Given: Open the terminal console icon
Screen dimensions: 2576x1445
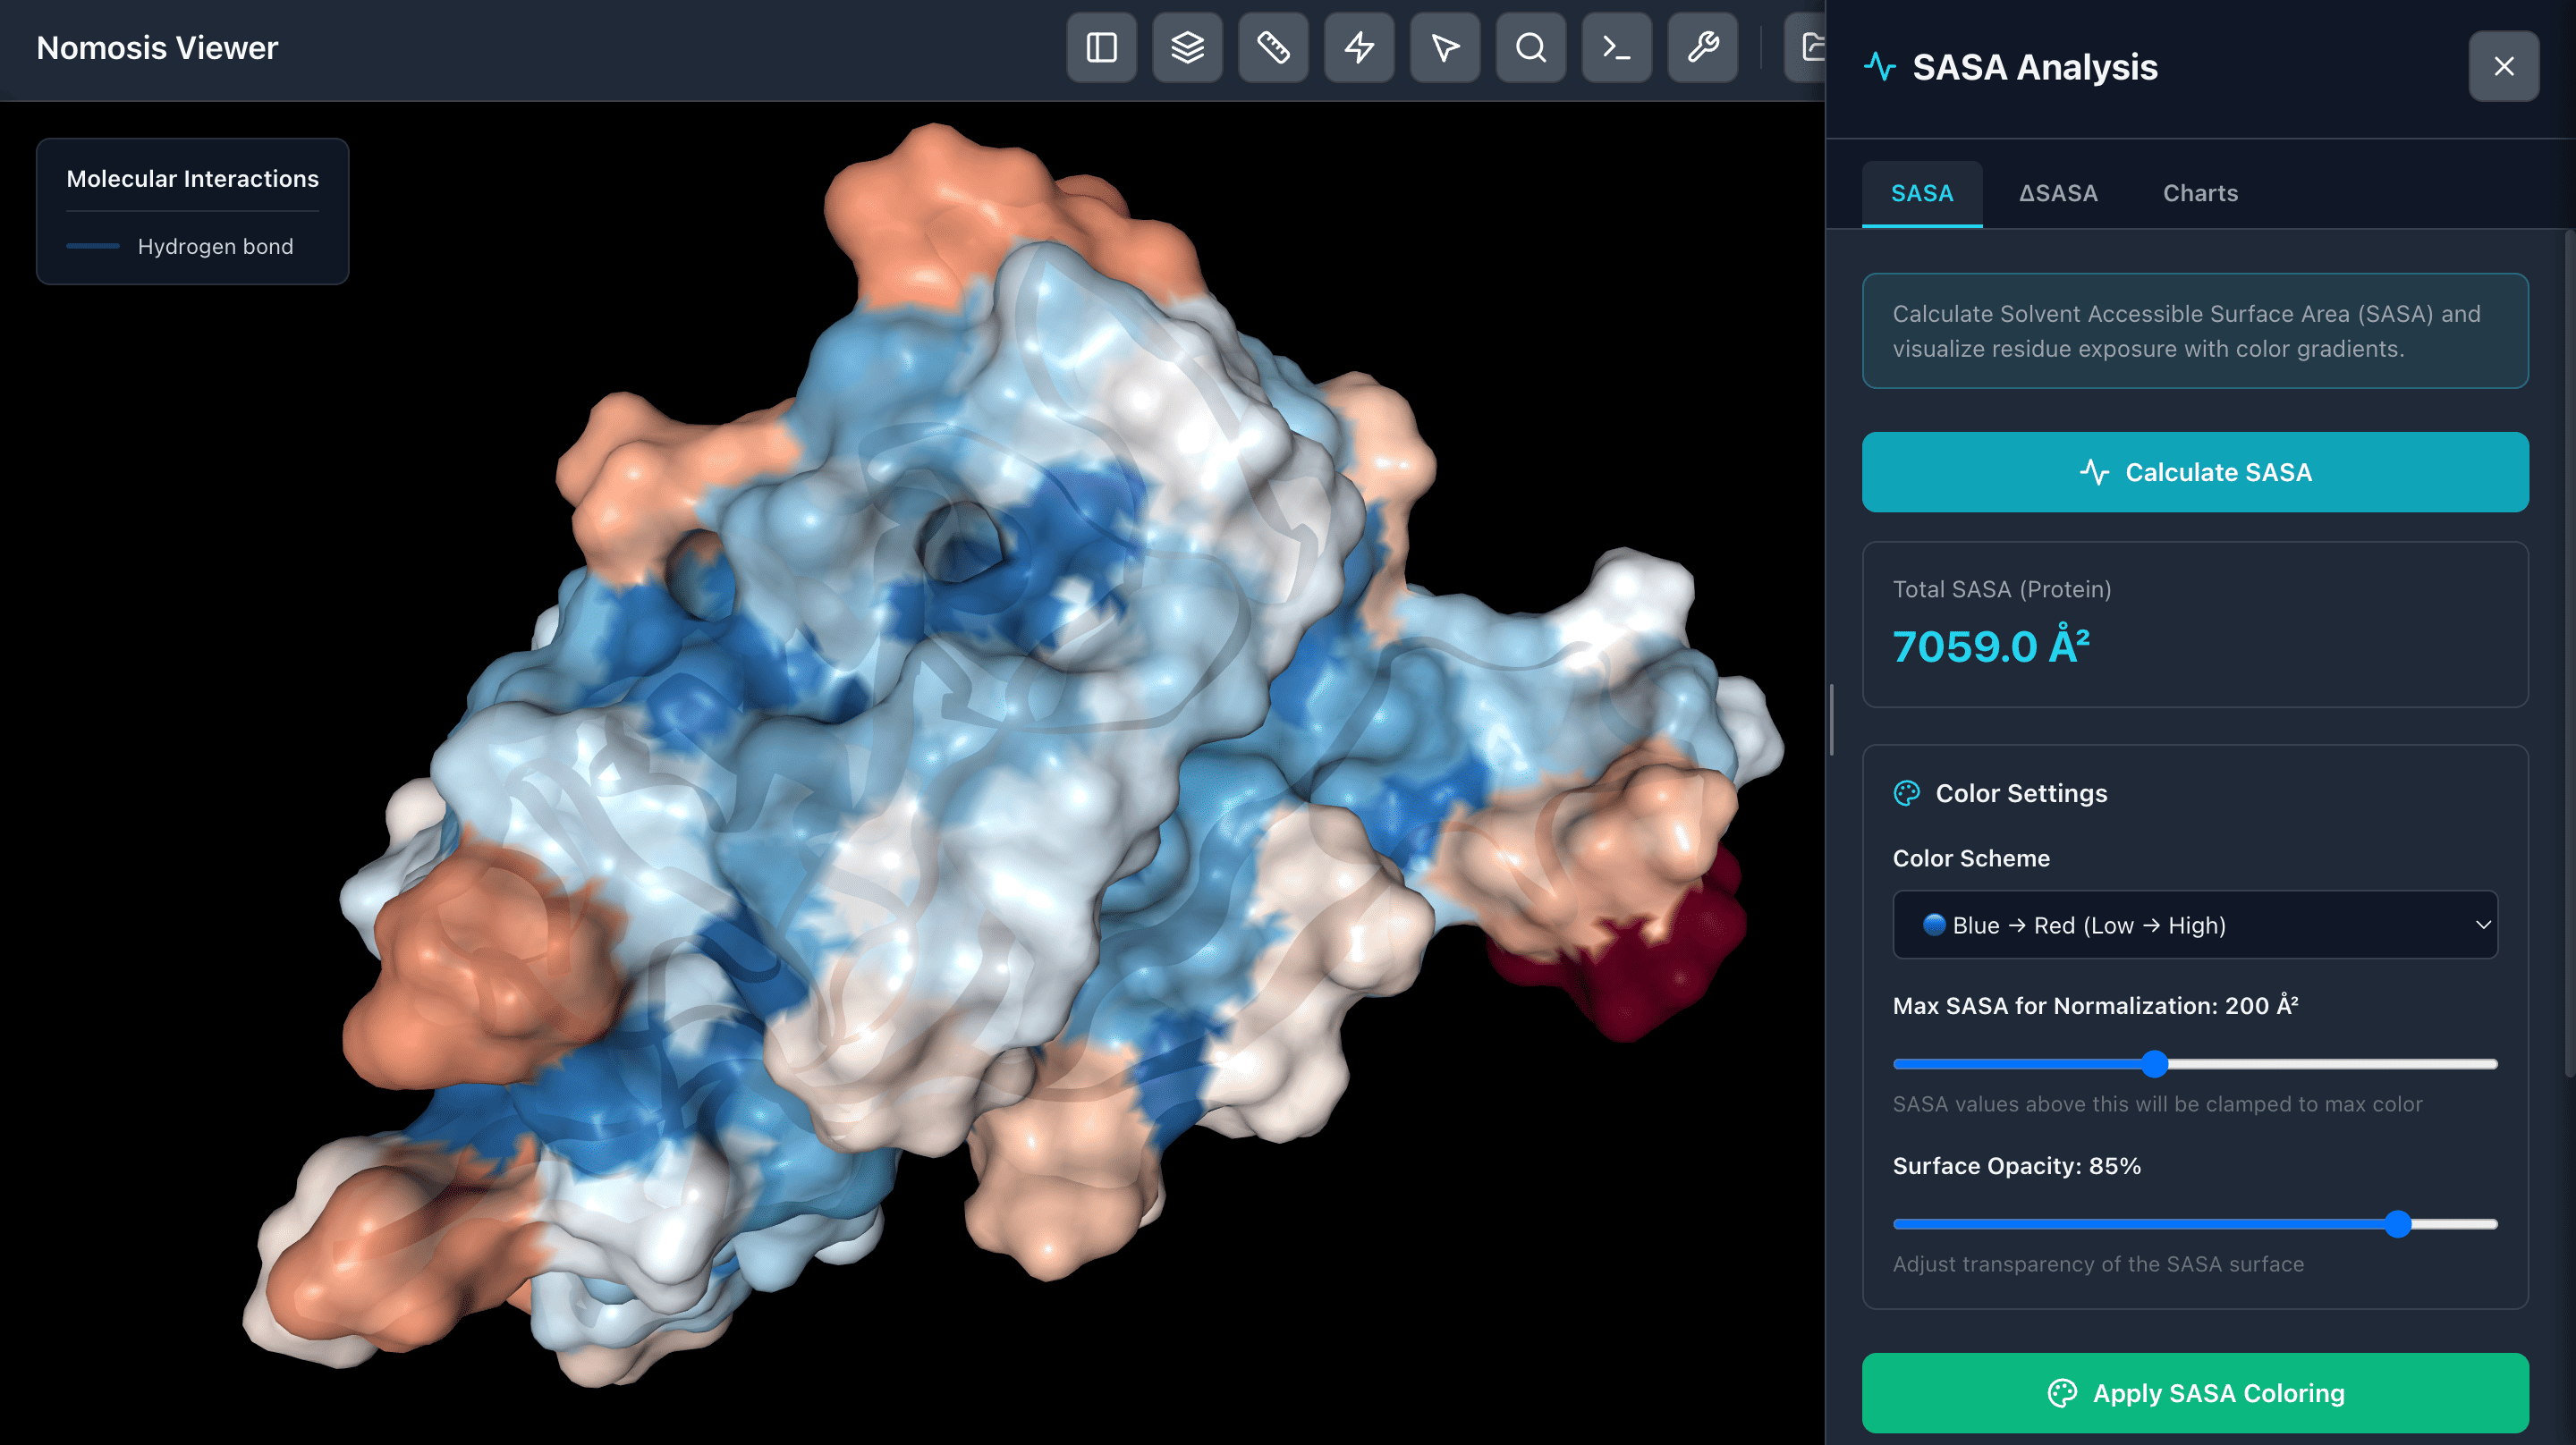Looking at the screenshot, I should click(x=1617, y=47).
